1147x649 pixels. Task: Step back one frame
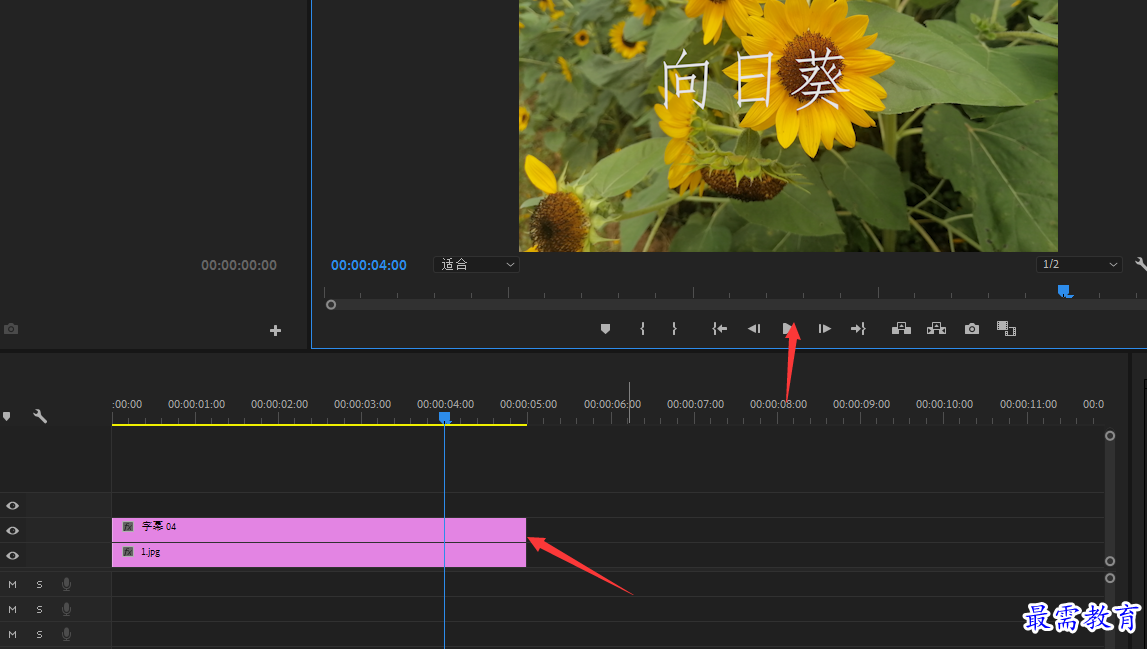754,329
